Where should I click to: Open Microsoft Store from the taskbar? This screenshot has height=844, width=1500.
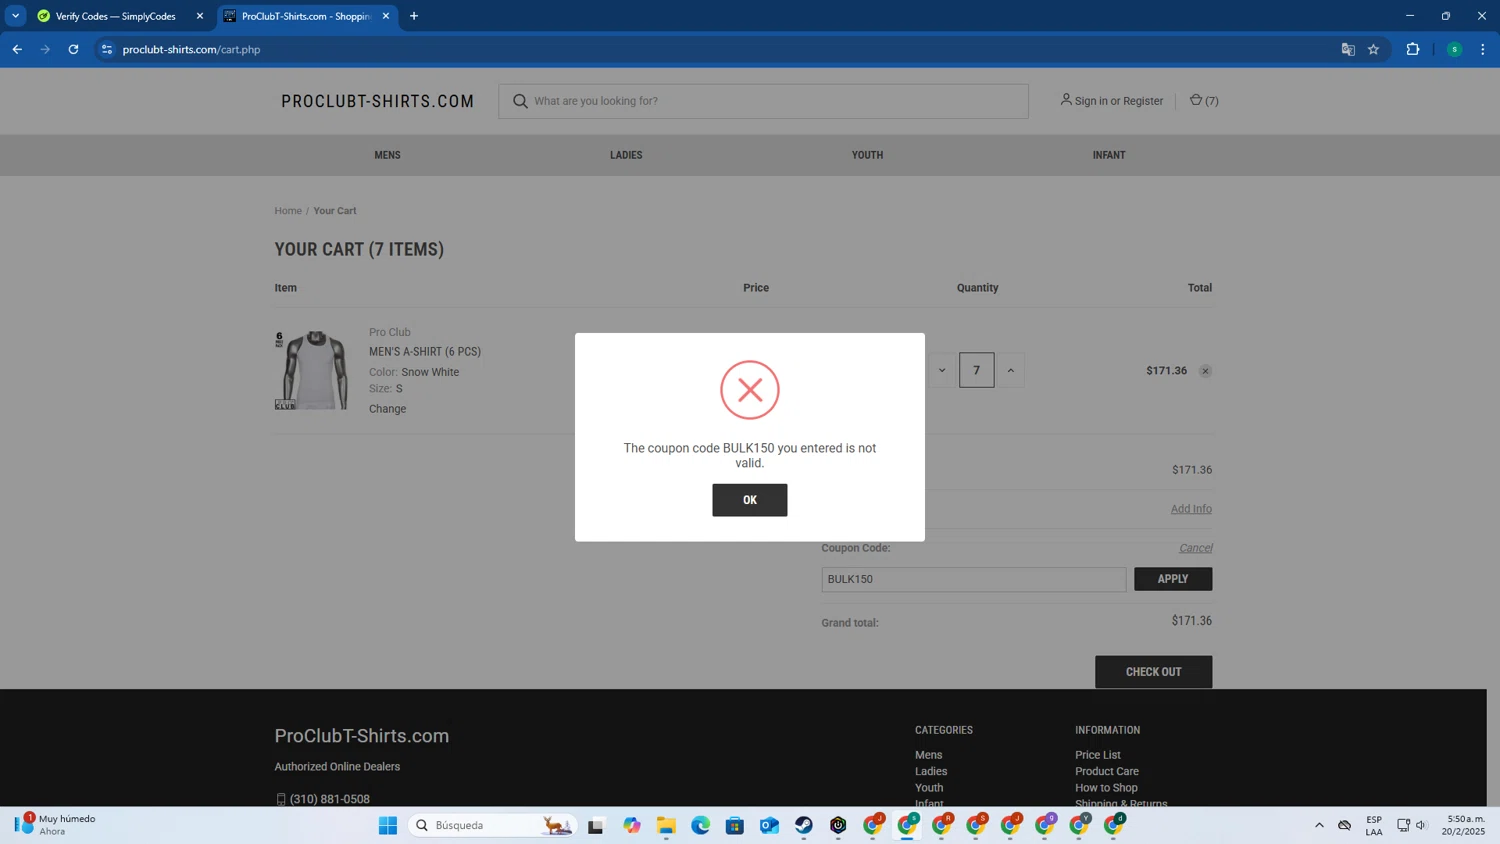coord(735,825)
